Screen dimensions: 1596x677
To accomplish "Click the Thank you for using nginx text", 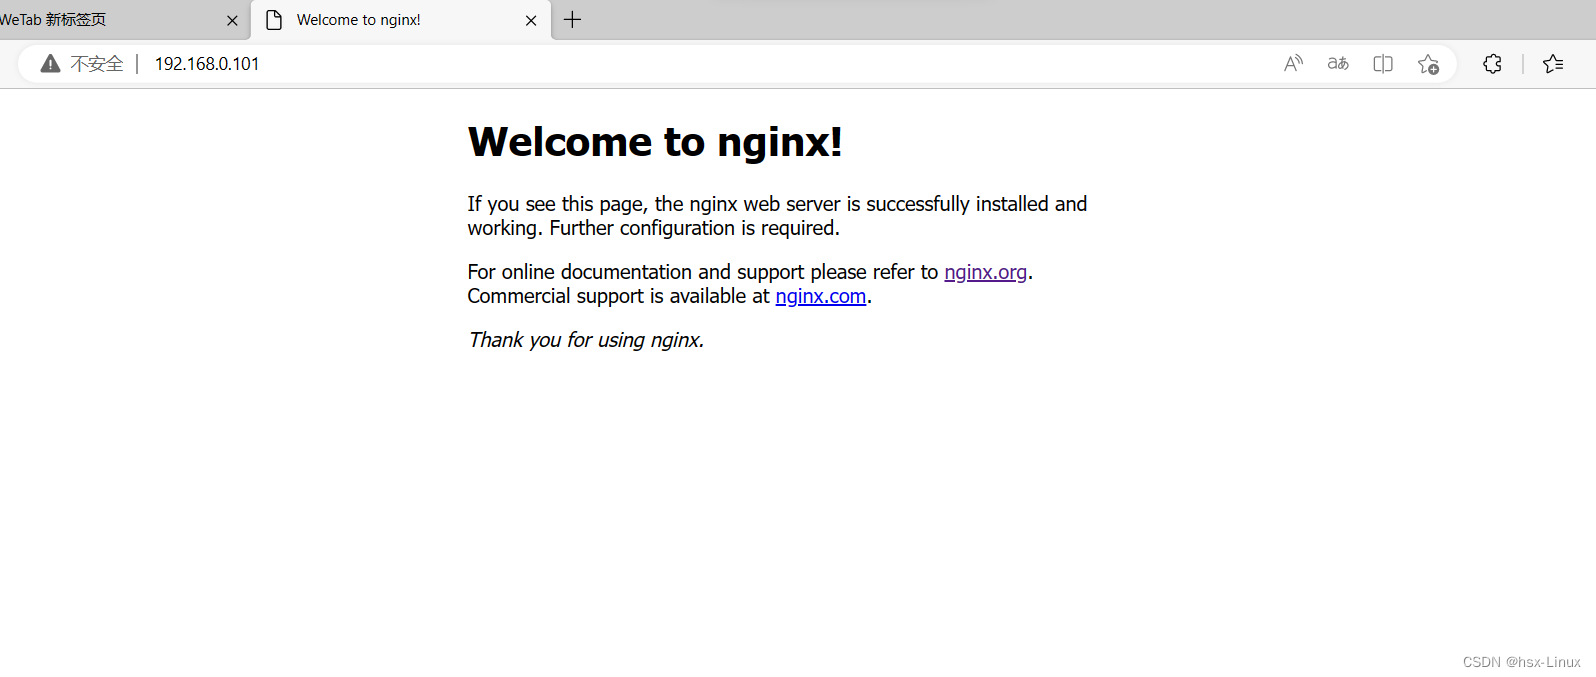I will [586, 340].
